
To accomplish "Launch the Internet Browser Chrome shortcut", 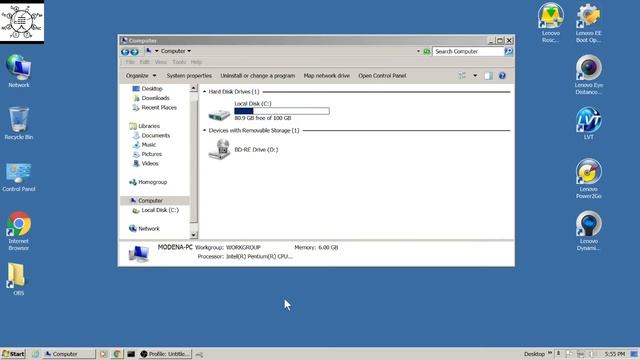I will [x=18, y=231].
